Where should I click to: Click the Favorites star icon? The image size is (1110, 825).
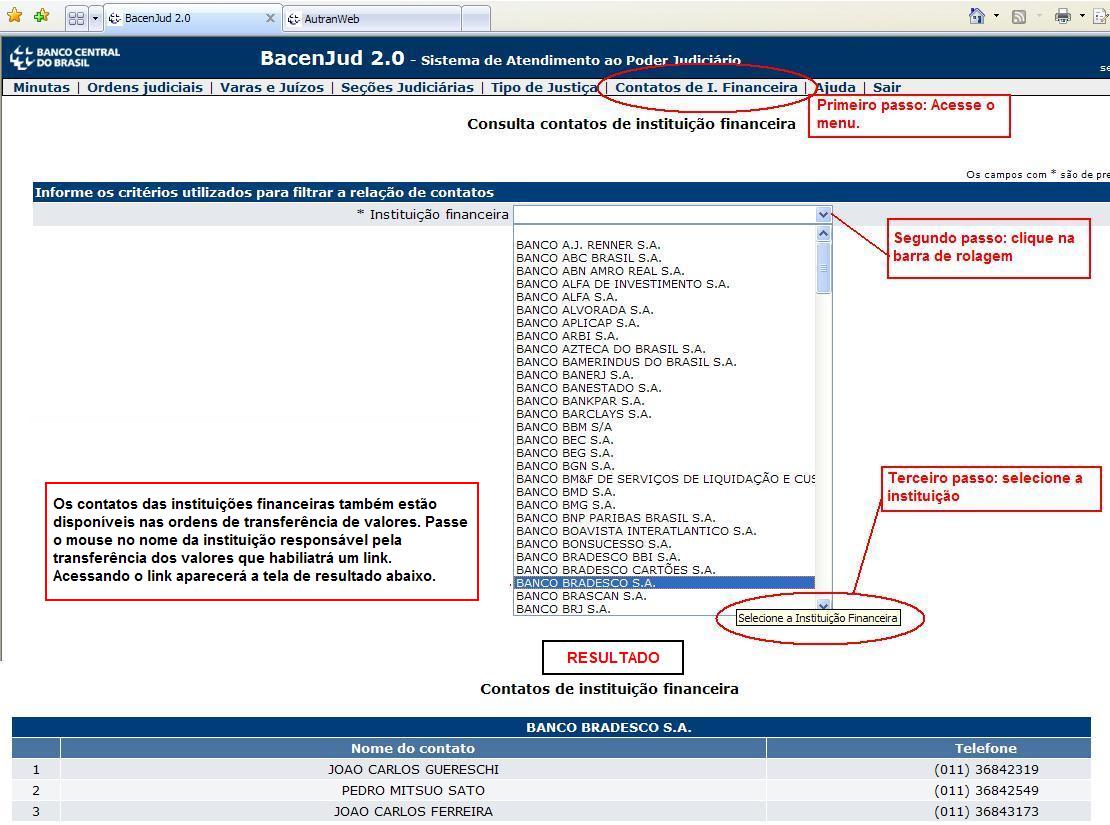point(14,15)
